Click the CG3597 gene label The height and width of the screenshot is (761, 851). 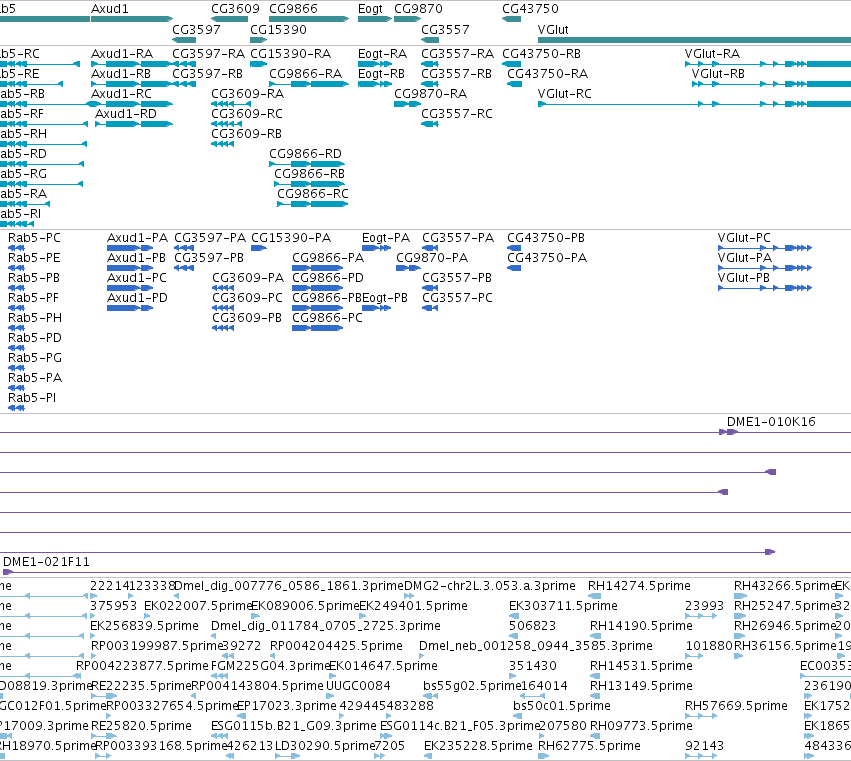pyautogui.click(x=196, y=29)
